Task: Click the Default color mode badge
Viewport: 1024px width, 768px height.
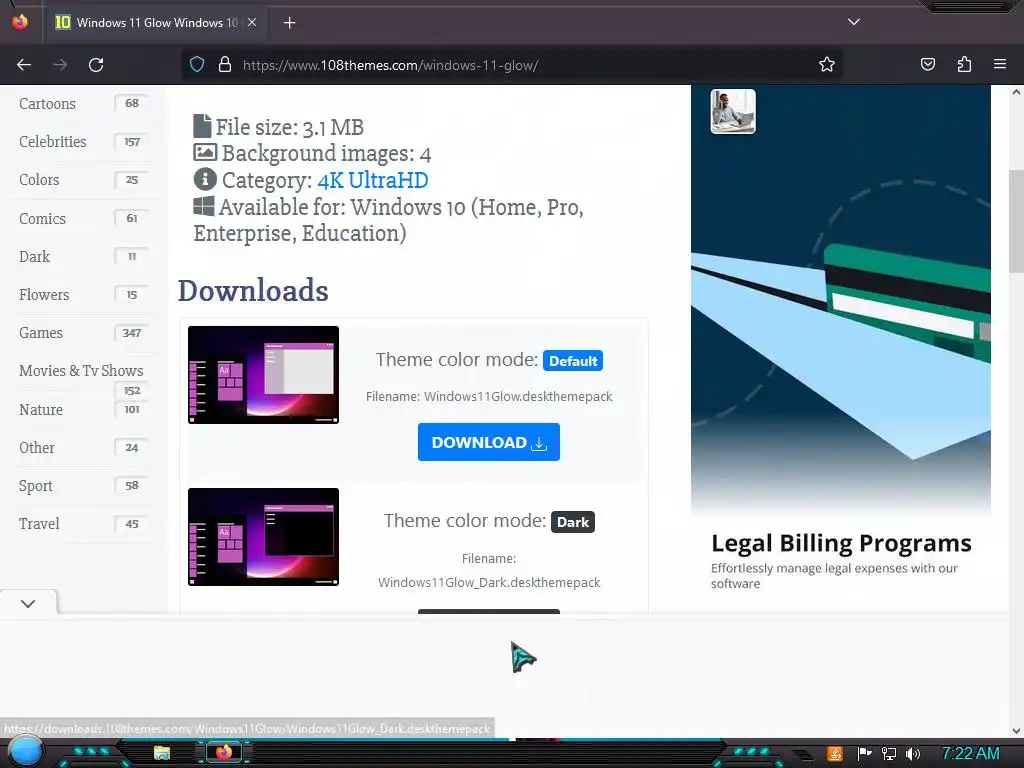Action: 573,360
